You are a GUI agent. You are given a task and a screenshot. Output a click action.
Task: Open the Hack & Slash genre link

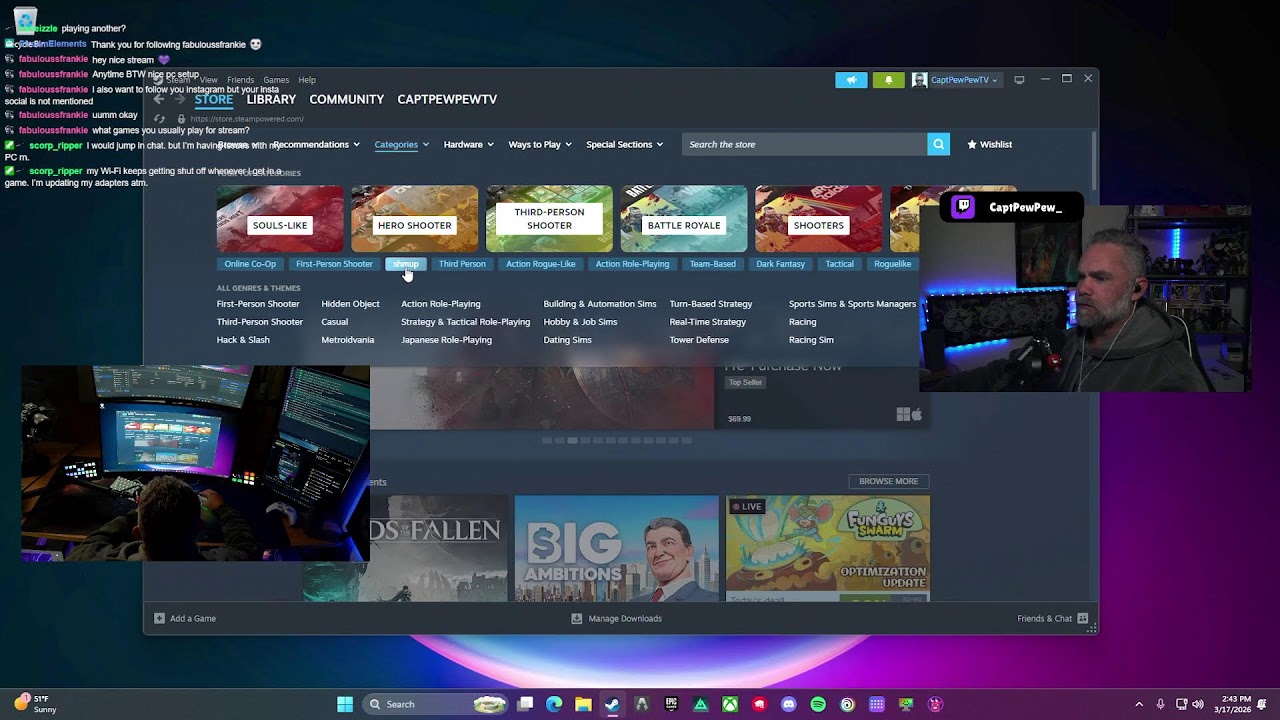pyautogui.click(x=243, y=340)
